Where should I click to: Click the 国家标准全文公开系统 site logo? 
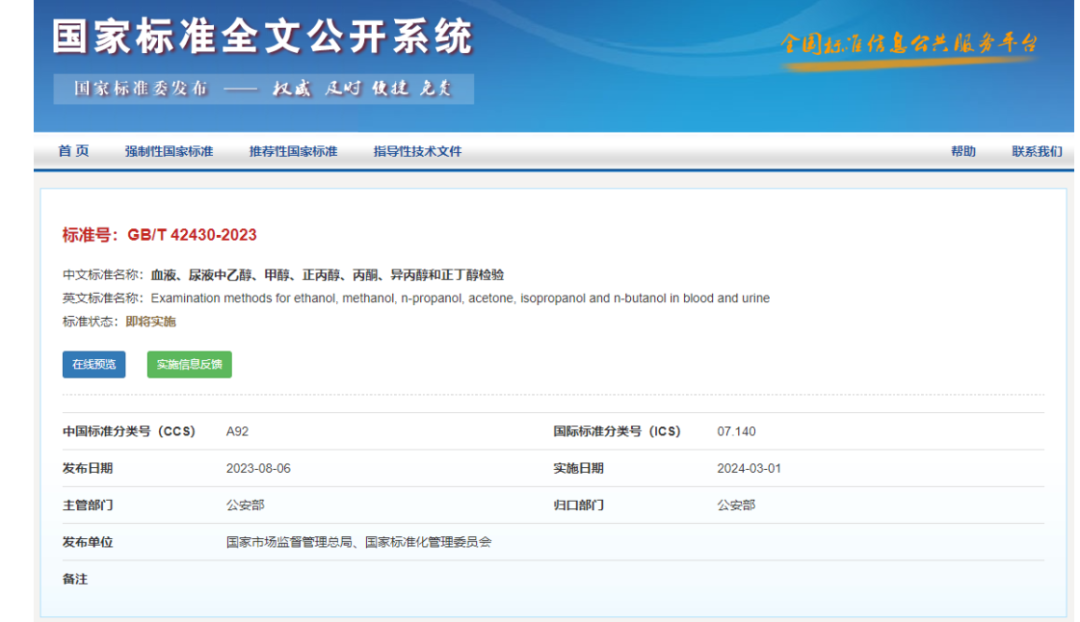264,36
